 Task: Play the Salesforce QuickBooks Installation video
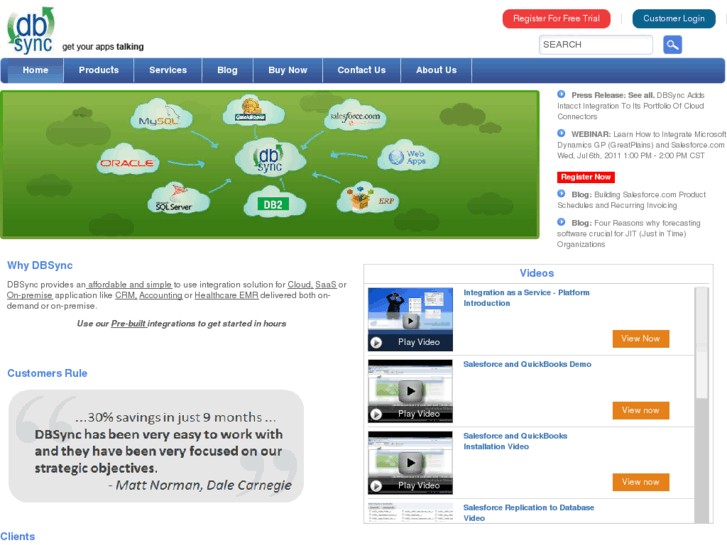410,462
